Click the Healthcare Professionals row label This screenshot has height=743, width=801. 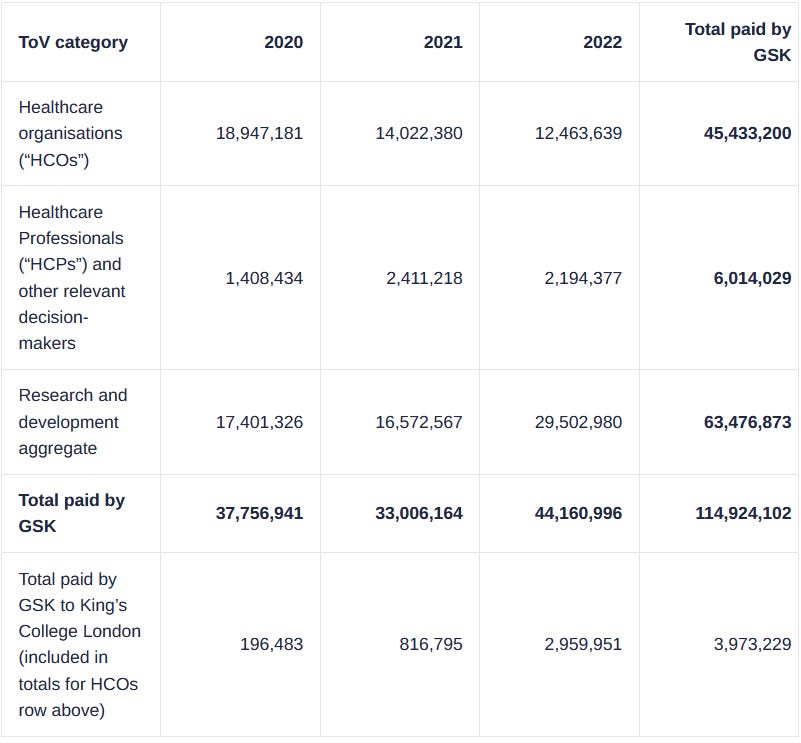[72, 277]
